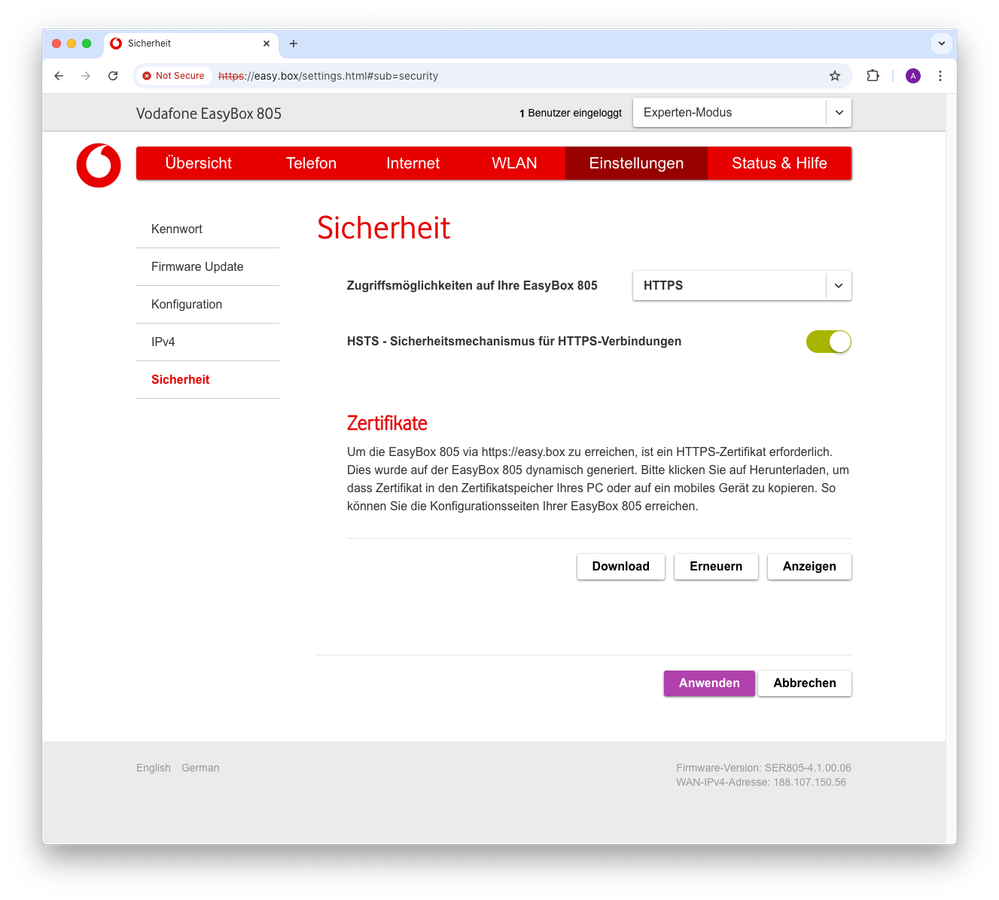
Task: Switch language to German
Action: pyautogui.click(x=200, y=768)
